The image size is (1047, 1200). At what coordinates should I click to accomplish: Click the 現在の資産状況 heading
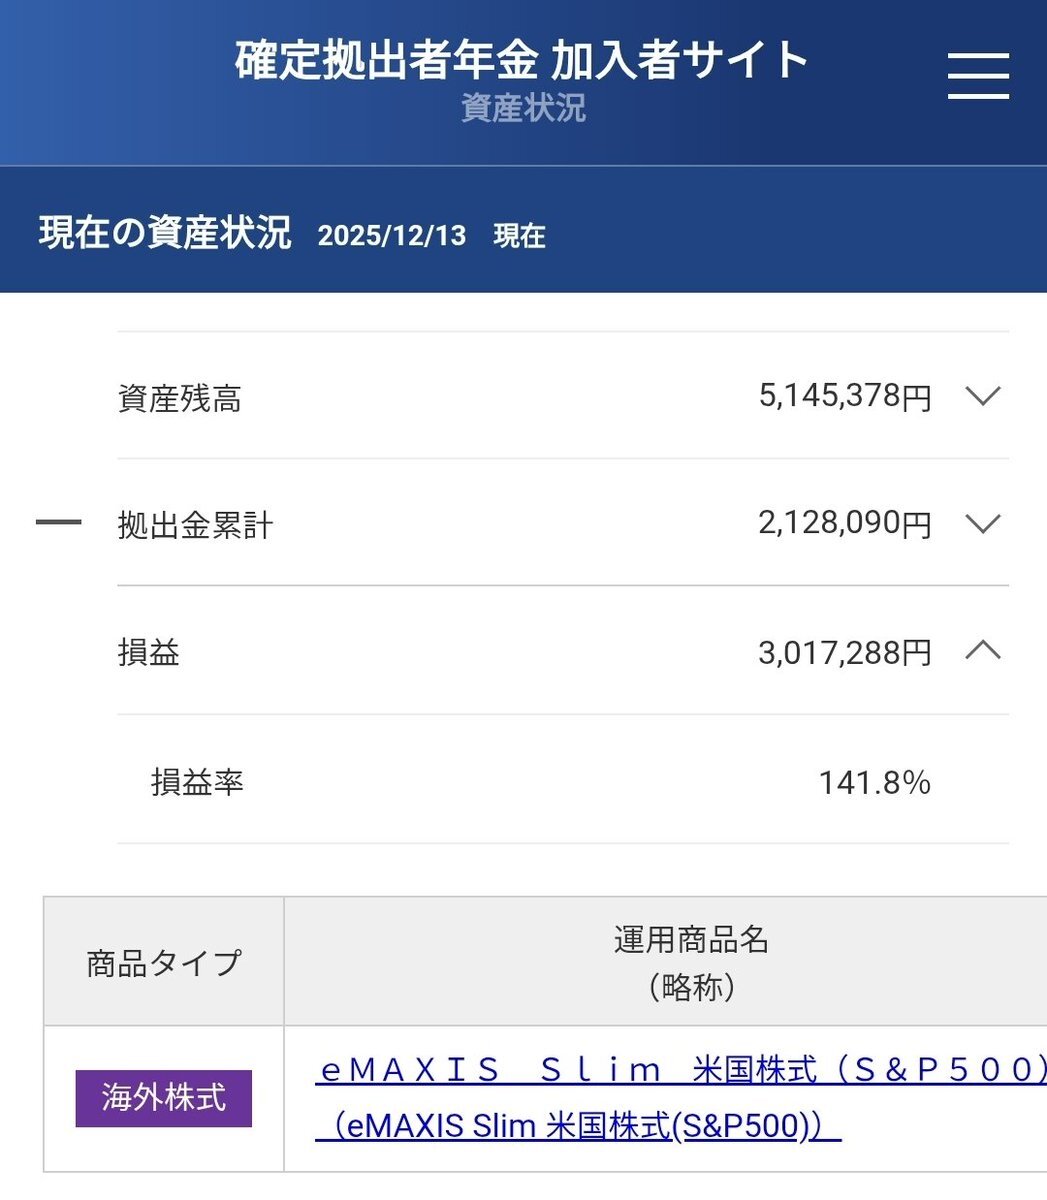(x=165, y=233)
